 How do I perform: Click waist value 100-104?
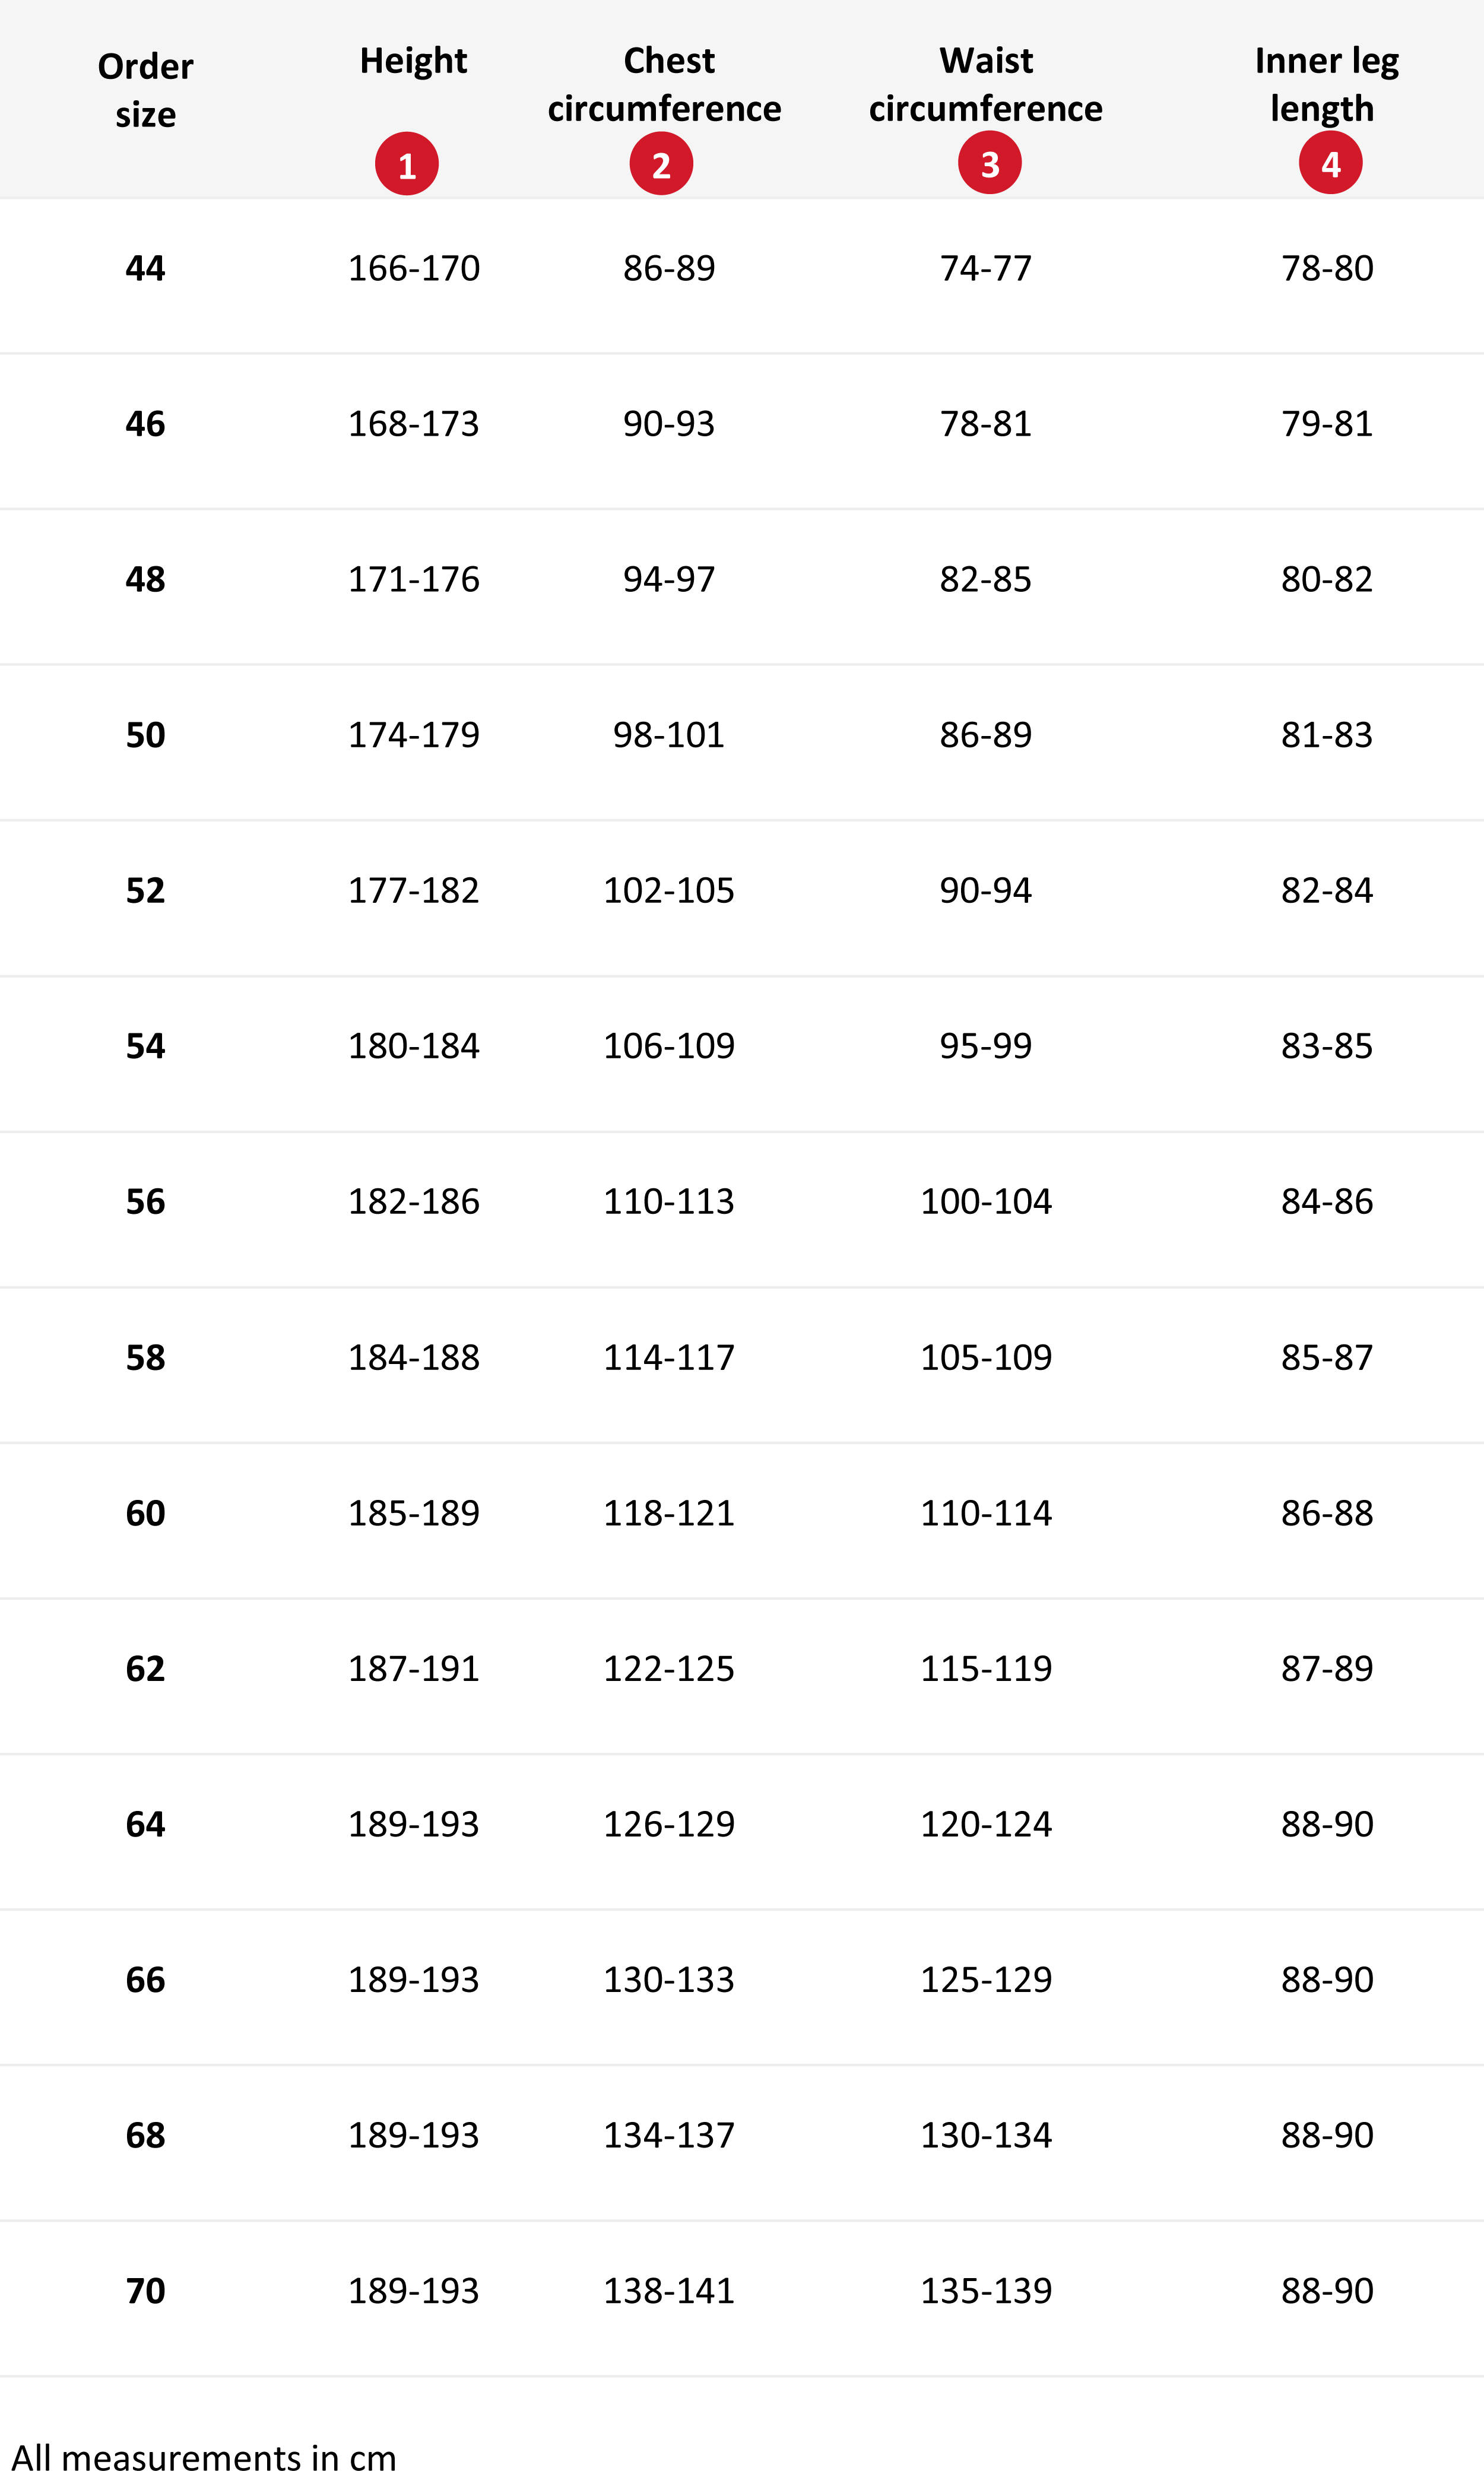tap(986, 1201)
